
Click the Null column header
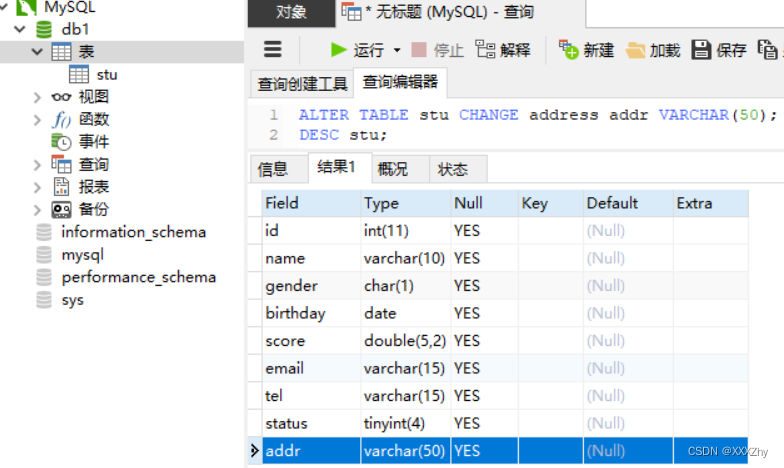484,203
